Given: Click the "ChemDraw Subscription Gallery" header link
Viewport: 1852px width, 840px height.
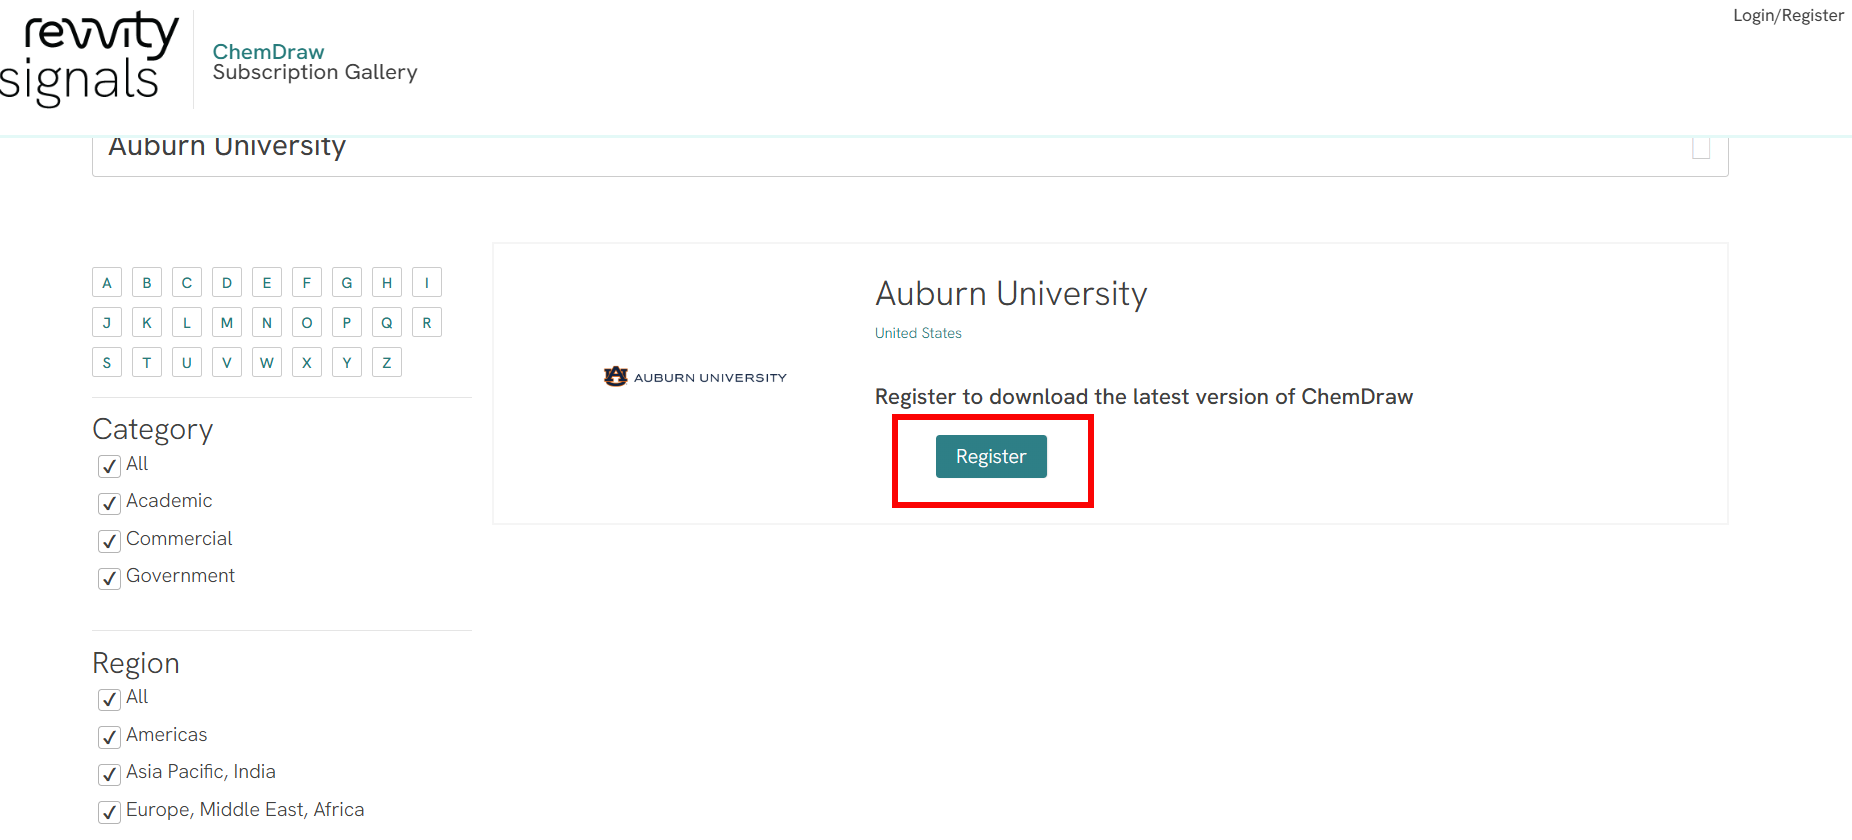Looking at the screenshot, I should 315,61.
